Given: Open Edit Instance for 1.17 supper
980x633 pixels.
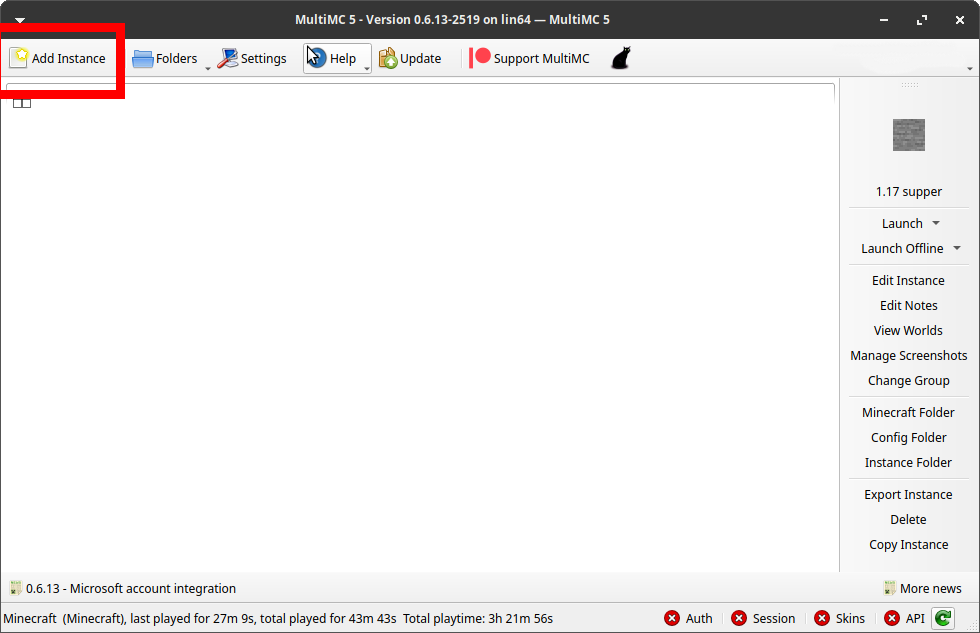Looking at the screenshot, I should point(908,280).
